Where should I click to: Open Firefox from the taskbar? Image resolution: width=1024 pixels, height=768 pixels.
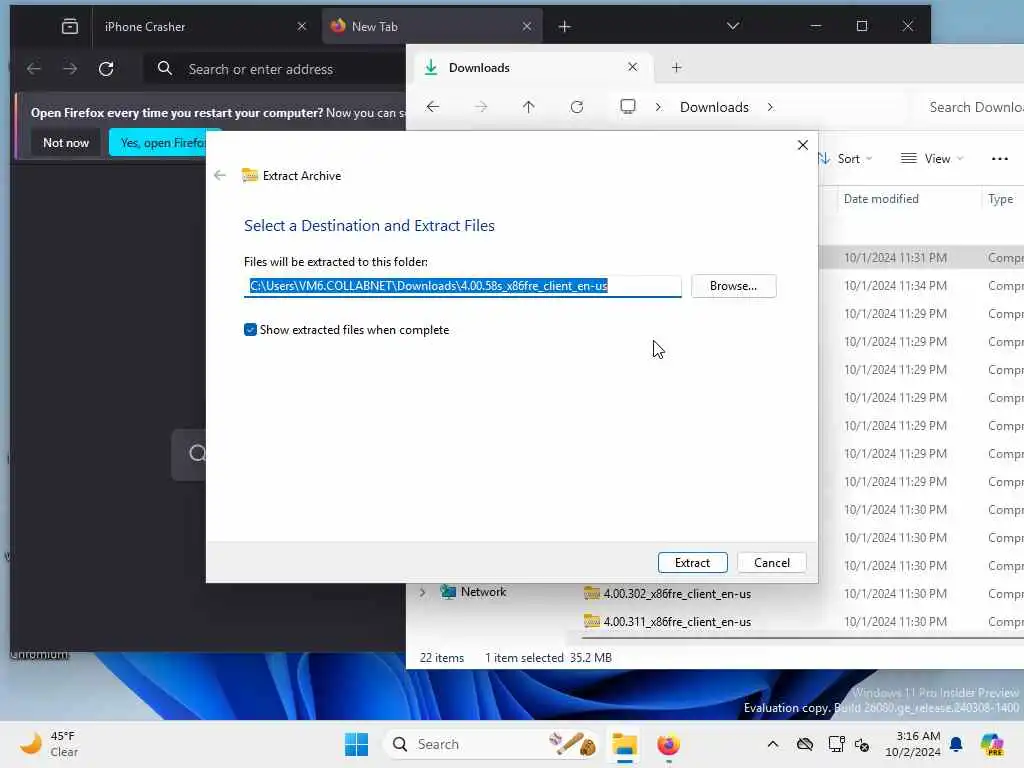coord(668,744)
